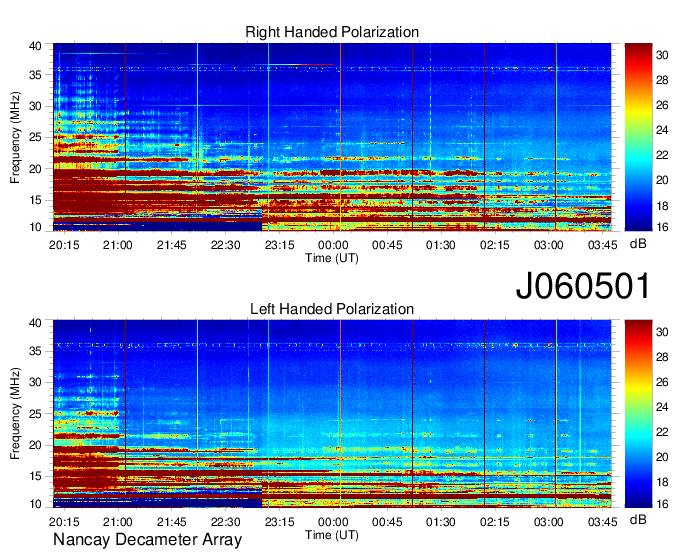Screen dimensions: 680x552
Task: Click the 03:45 time tick of the bottom plot
Action: pos(603,522)
